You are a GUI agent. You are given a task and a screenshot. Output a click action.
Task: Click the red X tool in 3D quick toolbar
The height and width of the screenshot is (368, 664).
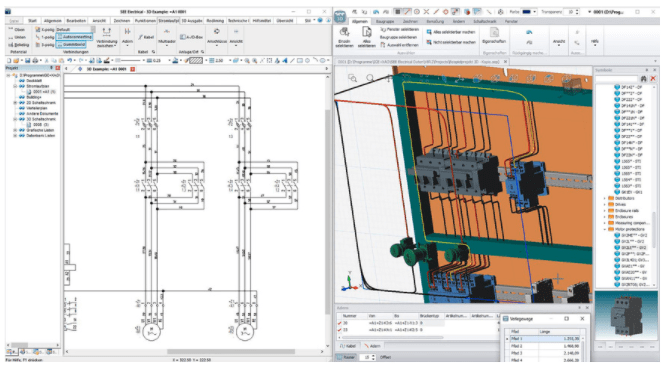426,12
